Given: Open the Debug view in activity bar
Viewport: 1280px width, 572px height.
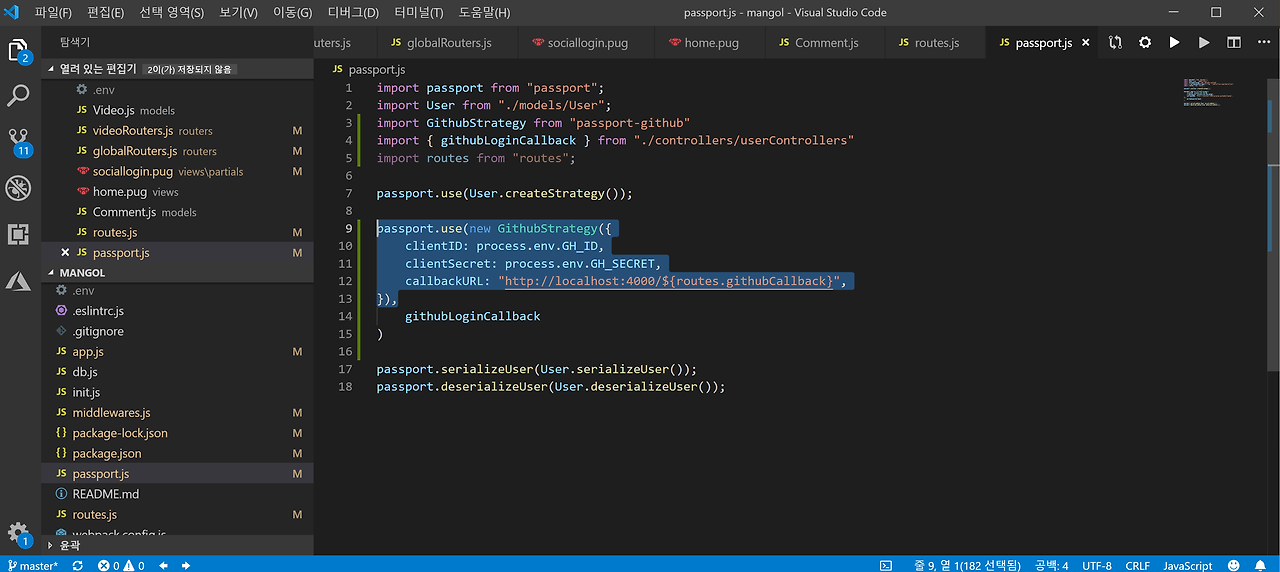Looking at the screenshot, I should pos(18,188).
